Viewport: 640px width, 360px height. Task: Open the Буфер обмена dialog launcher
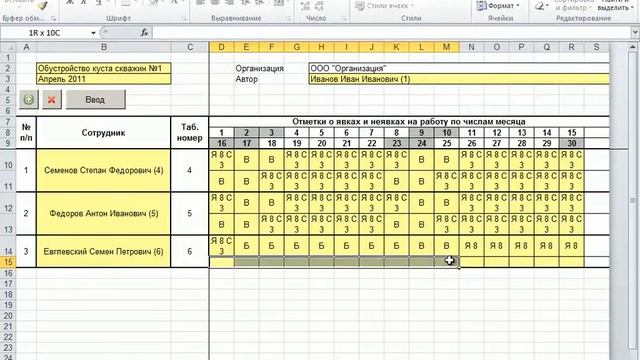pyautogui.click(x=53, y=19)
